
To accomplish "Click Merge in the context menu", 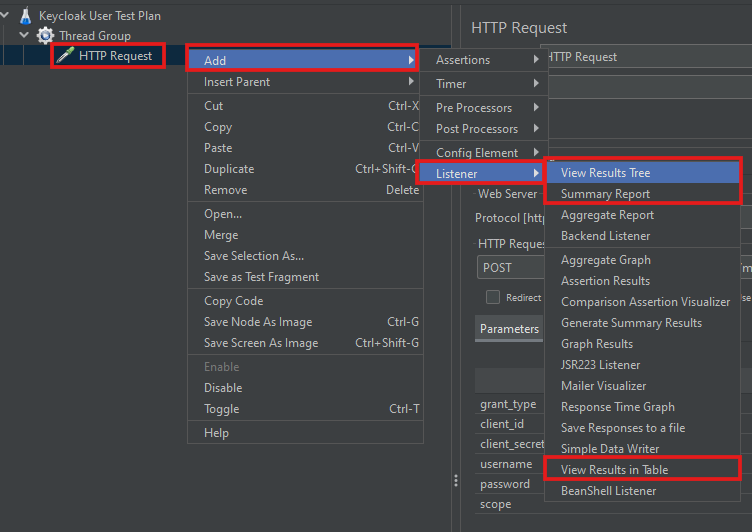I will click(x=303, y=235).
